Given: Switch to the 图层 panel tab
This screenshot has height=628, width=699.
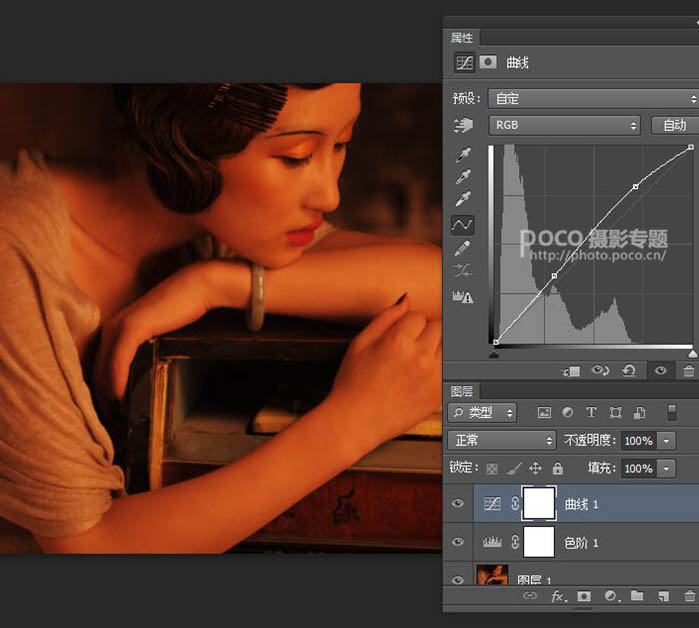Looking at the screenshot, I should (461, 391).
